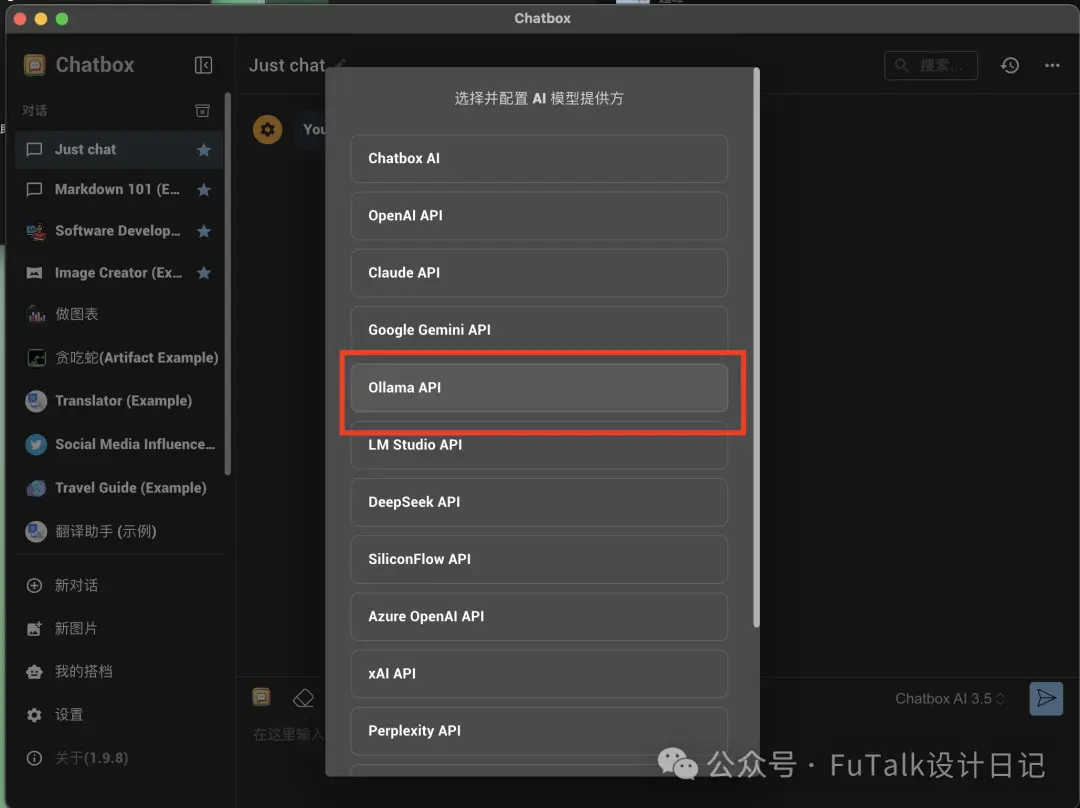Screen dimensions: 1080x808
Task: Open the Chatbox AI 3.5 model selector
Action: point(949,698)
